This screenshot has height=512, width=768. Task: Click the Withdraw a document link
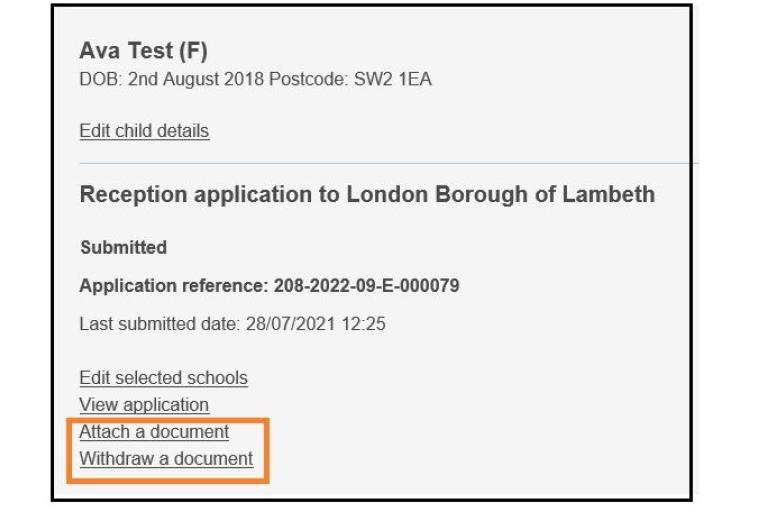[166, 459]
